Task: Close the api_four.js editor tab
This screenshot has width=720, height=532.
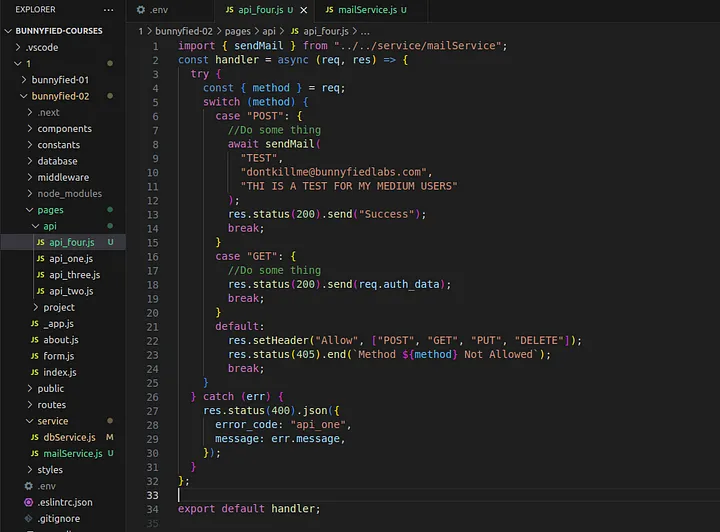Action: point(304,10)
